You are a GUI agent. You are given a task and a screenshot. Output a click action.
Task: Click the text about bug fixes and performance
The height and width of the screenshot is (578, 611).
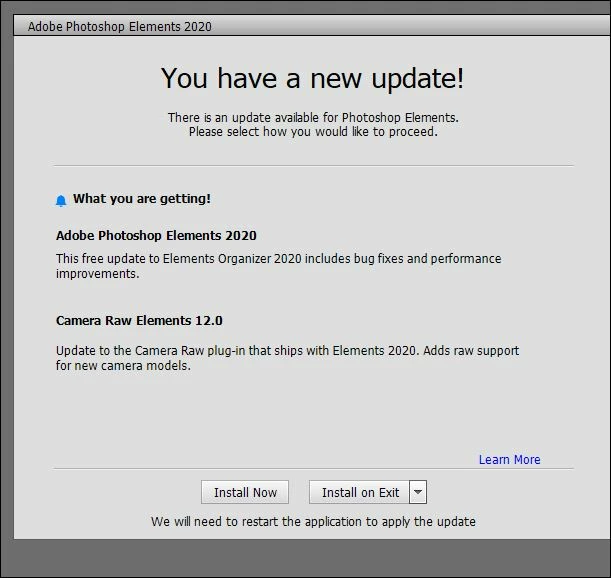coord(279,266)
